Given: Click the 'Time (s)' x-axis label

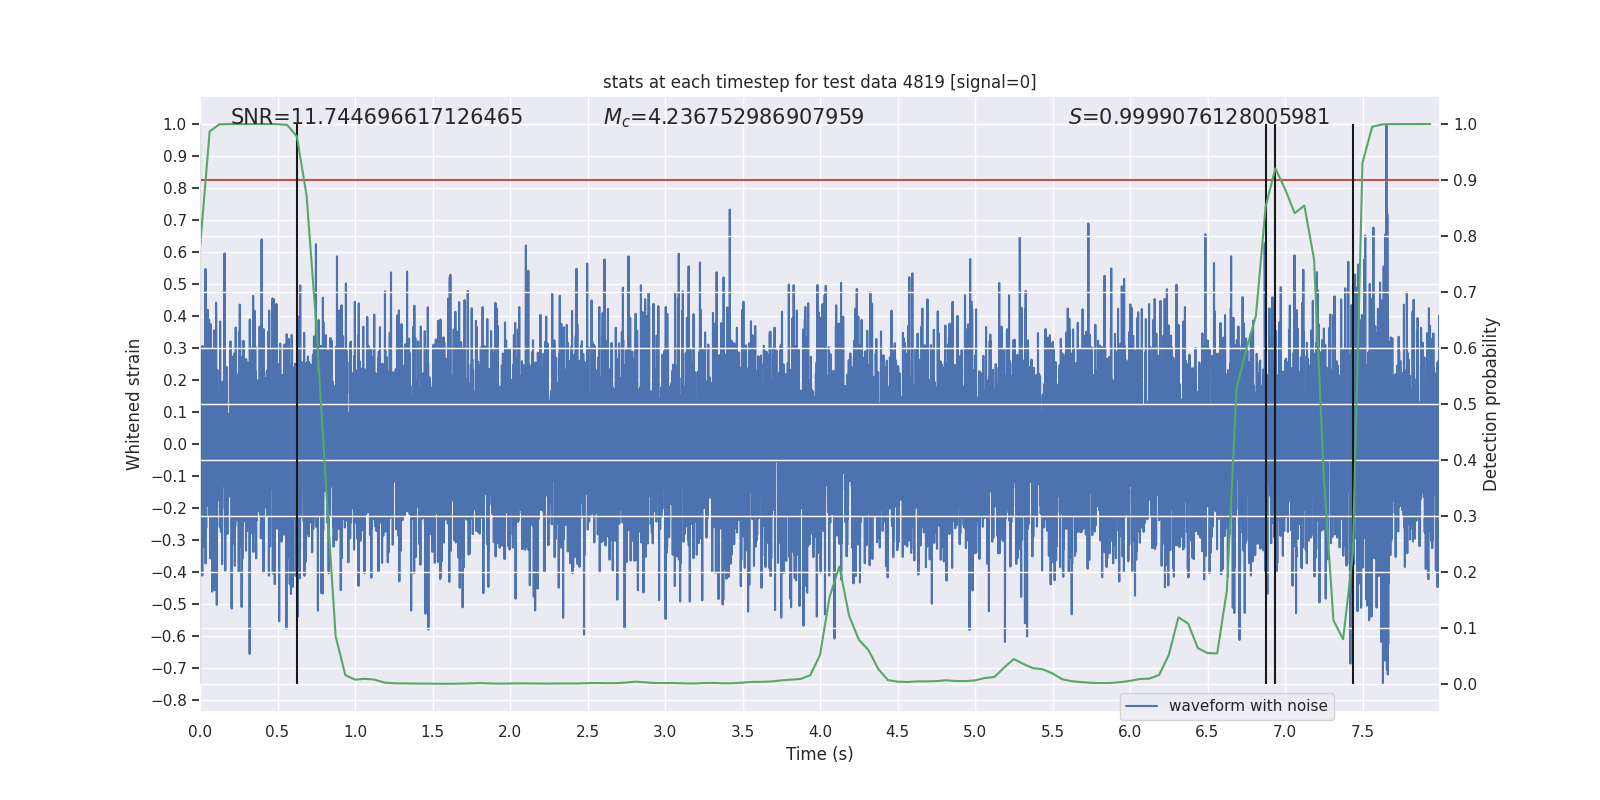Looking at the screenshot, I should (819, 754).
